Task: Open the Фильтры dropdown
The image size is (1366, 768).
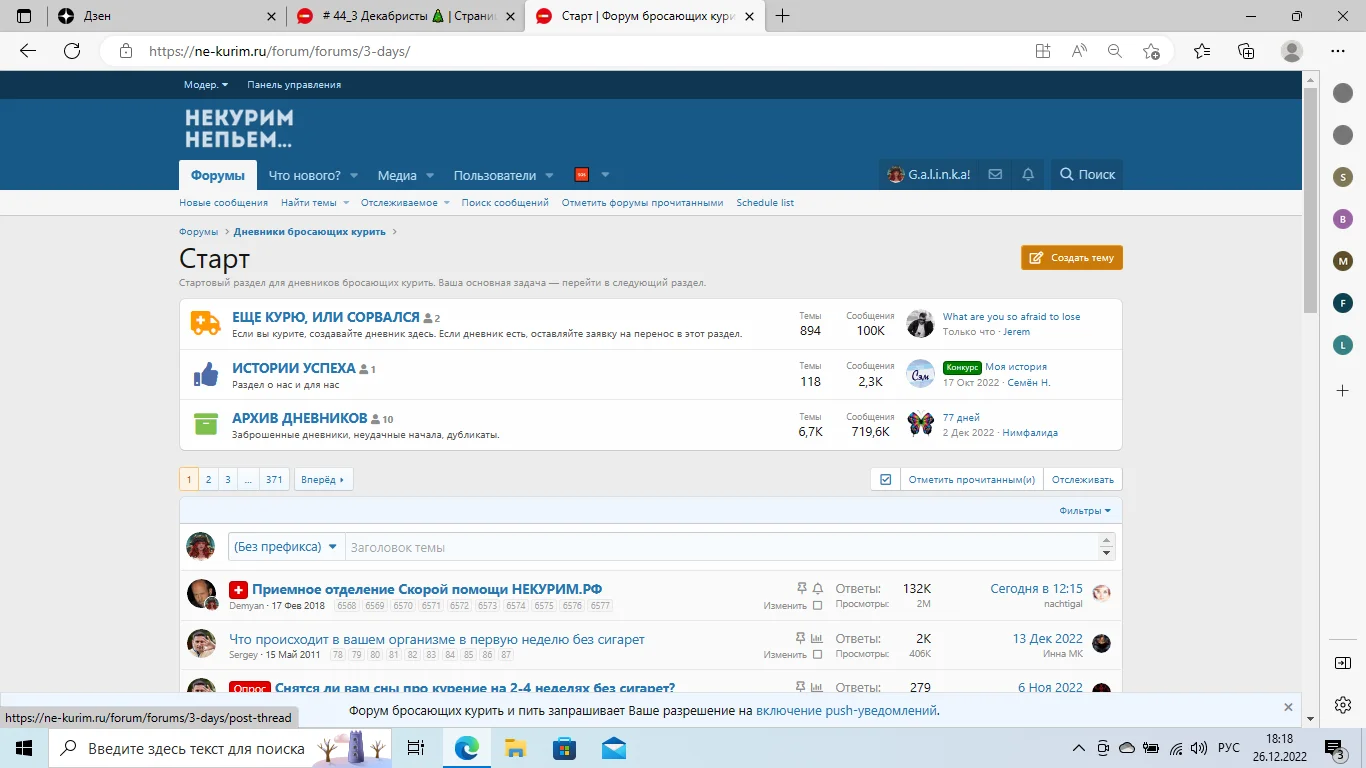Action: click(x=1085, y=511)
